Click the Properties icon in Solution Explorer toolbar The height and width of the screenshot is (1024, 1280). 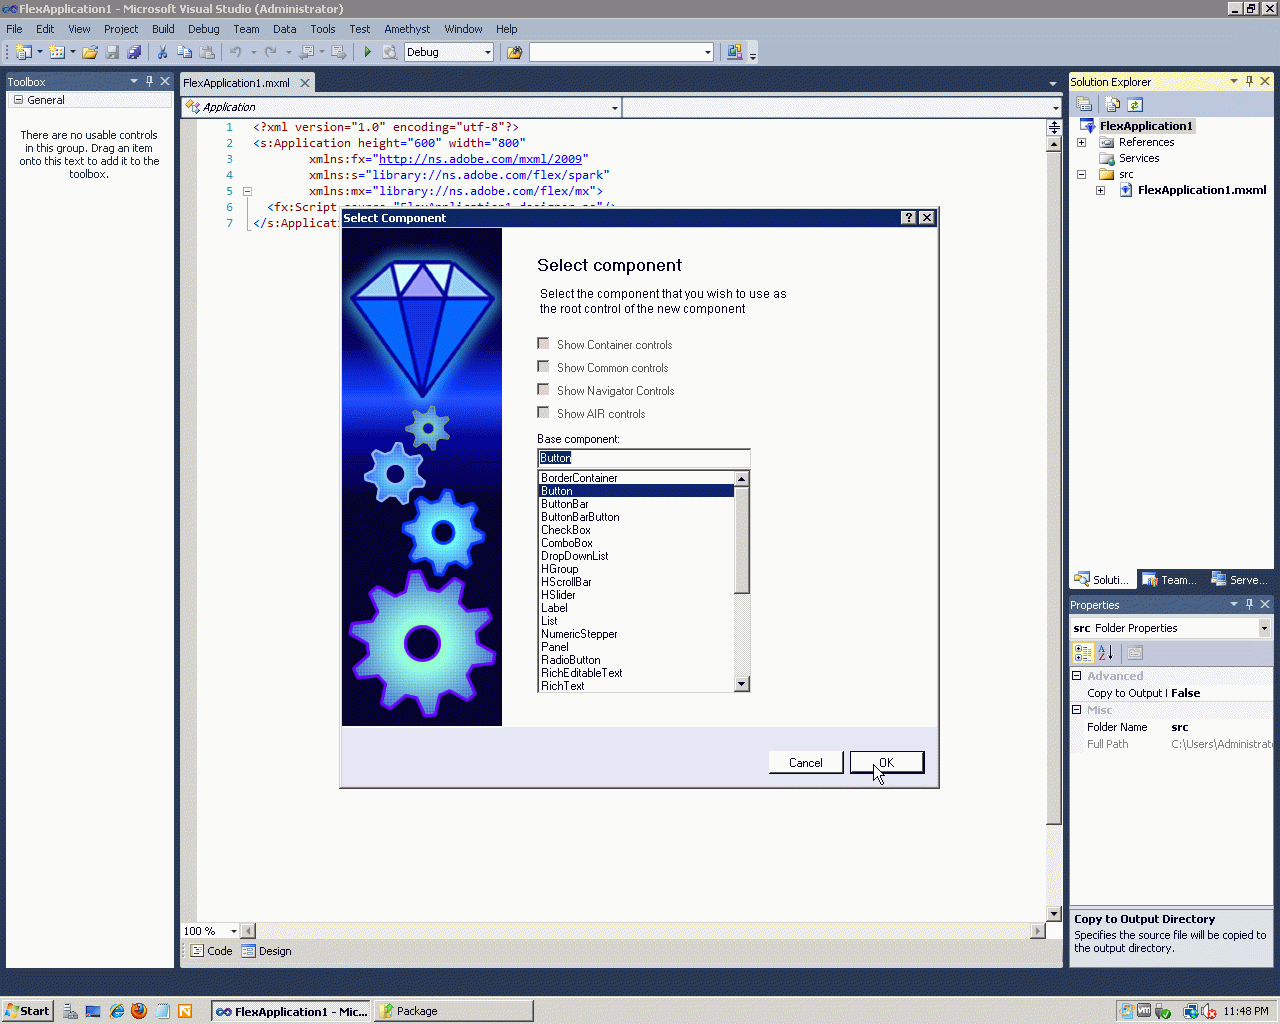[1084, 104]
